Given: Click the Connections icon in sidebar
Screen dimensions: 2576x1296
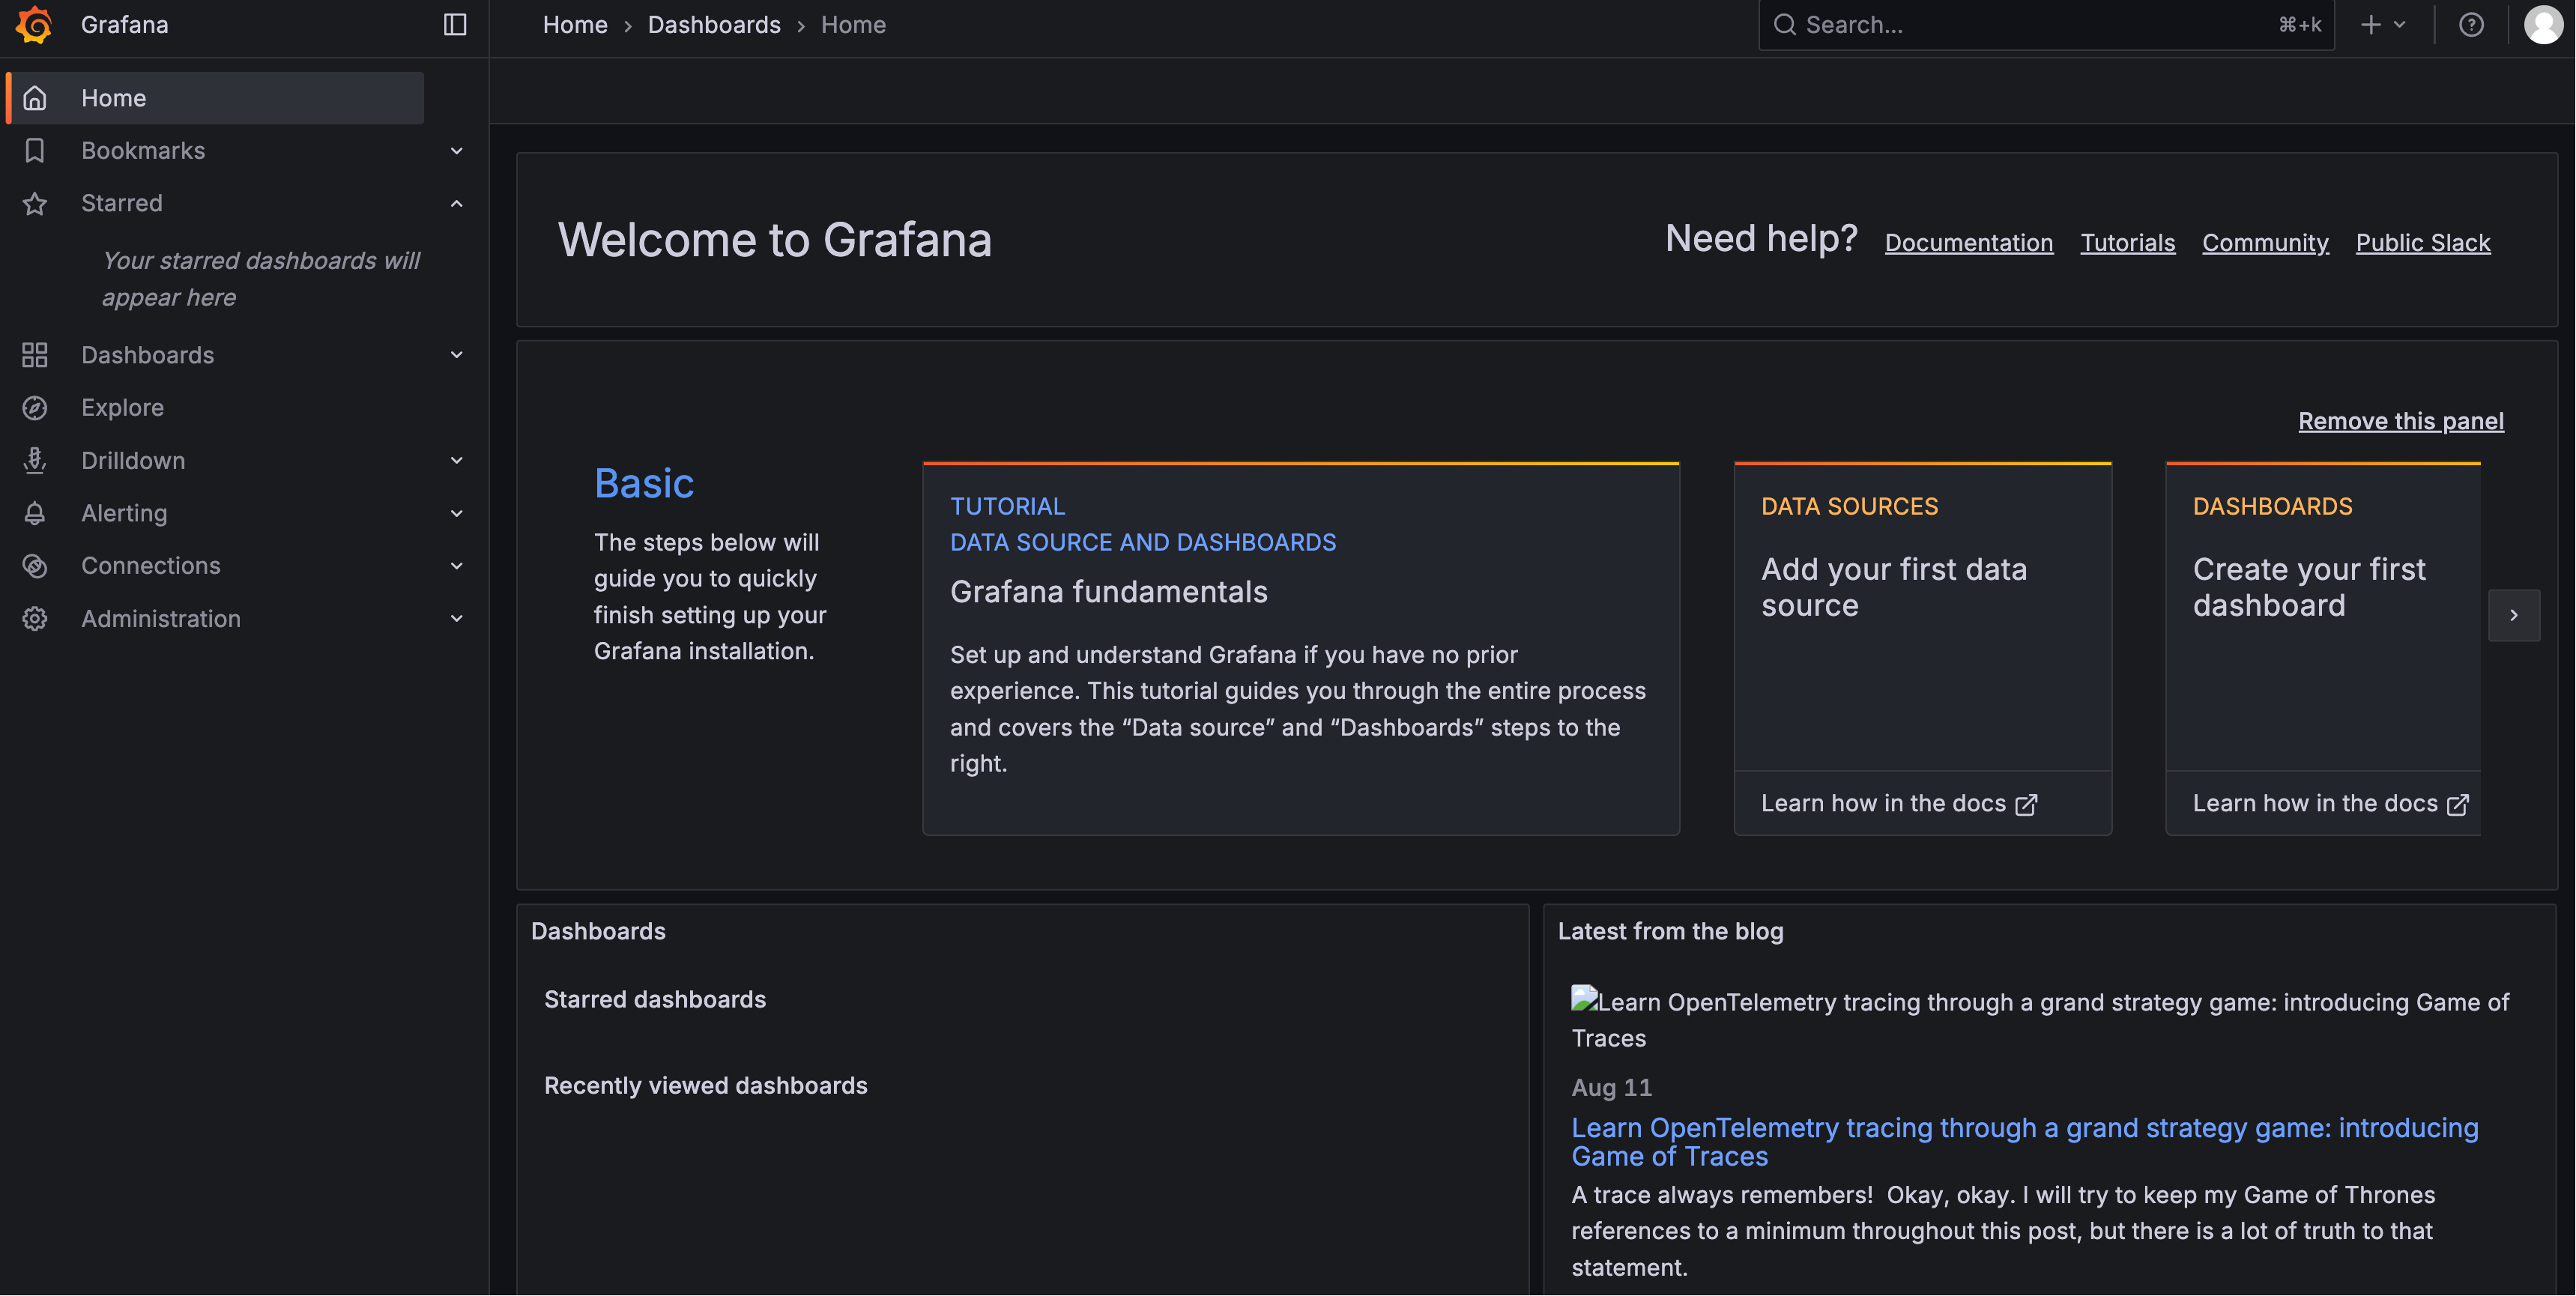Looking at the screenshot, I should tap(35, 566).
